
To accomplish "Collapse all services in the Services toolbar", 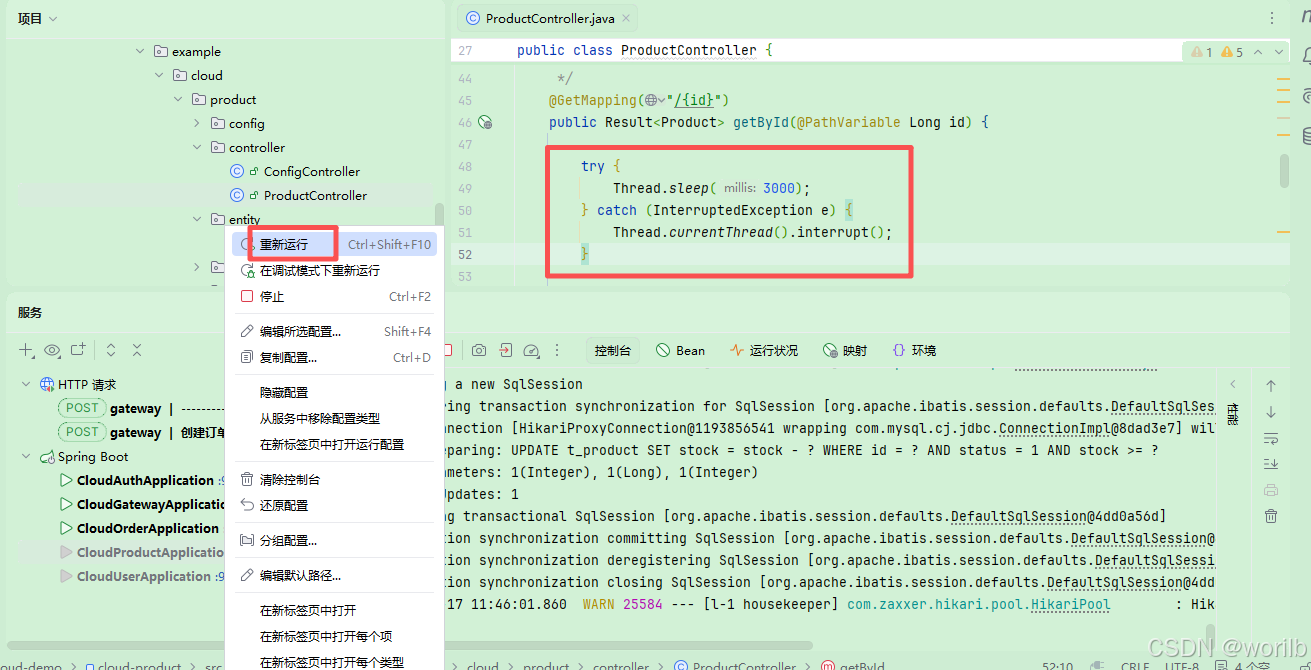I will pos(137,350).
